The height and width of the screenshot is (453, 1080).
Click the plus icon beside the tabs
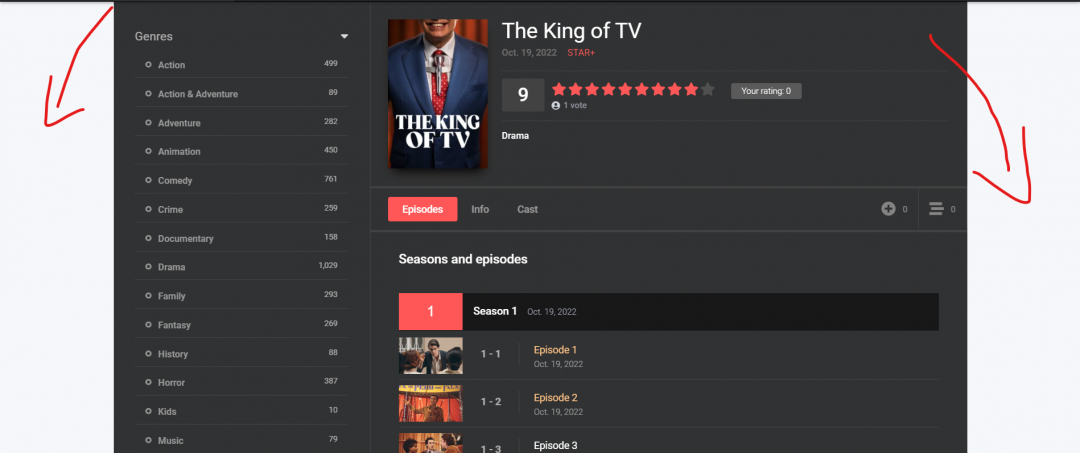point(888,209)
